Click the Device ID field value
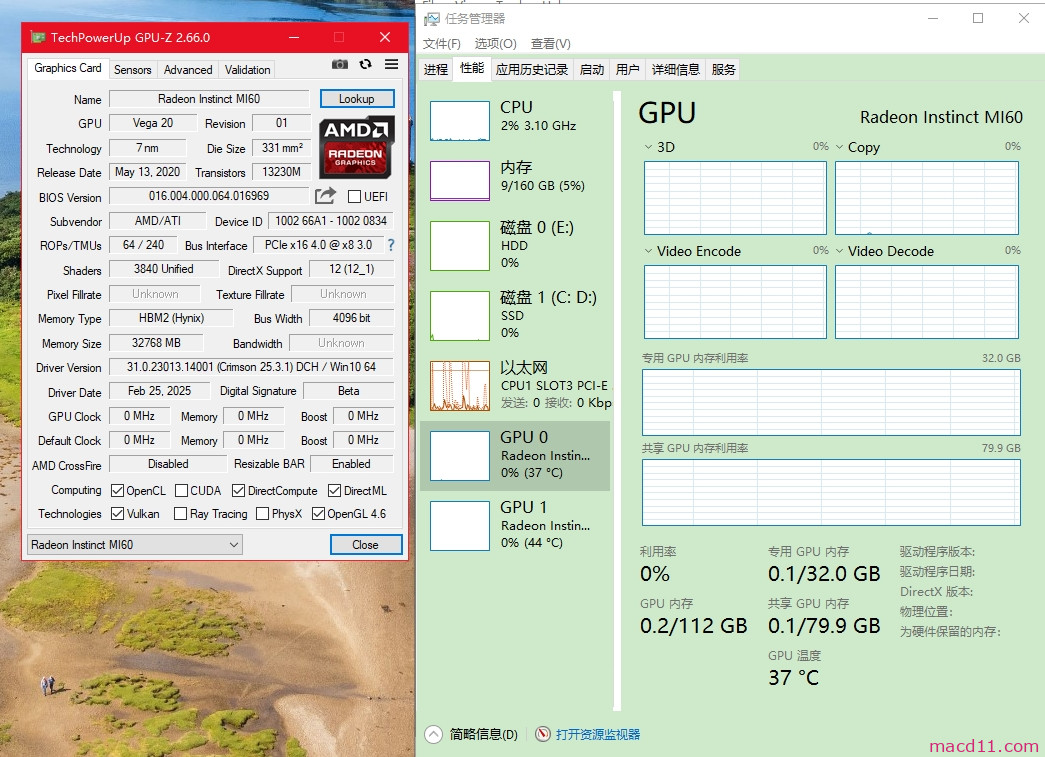 click(331, 221)
